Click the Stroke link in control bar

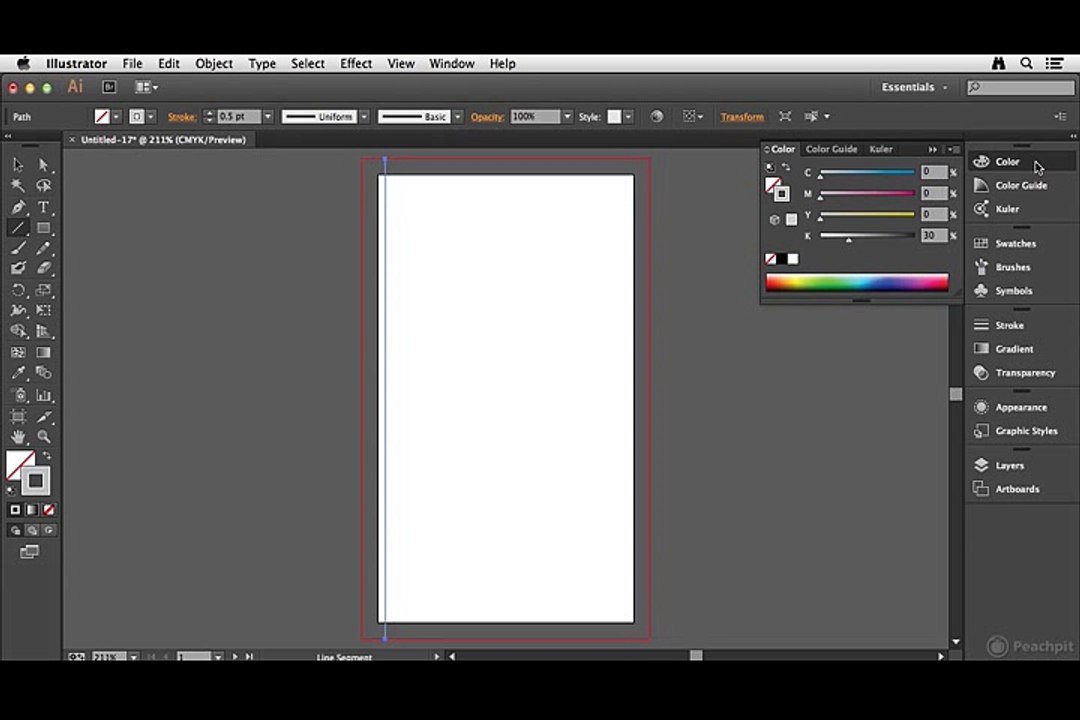coord(182,116)
